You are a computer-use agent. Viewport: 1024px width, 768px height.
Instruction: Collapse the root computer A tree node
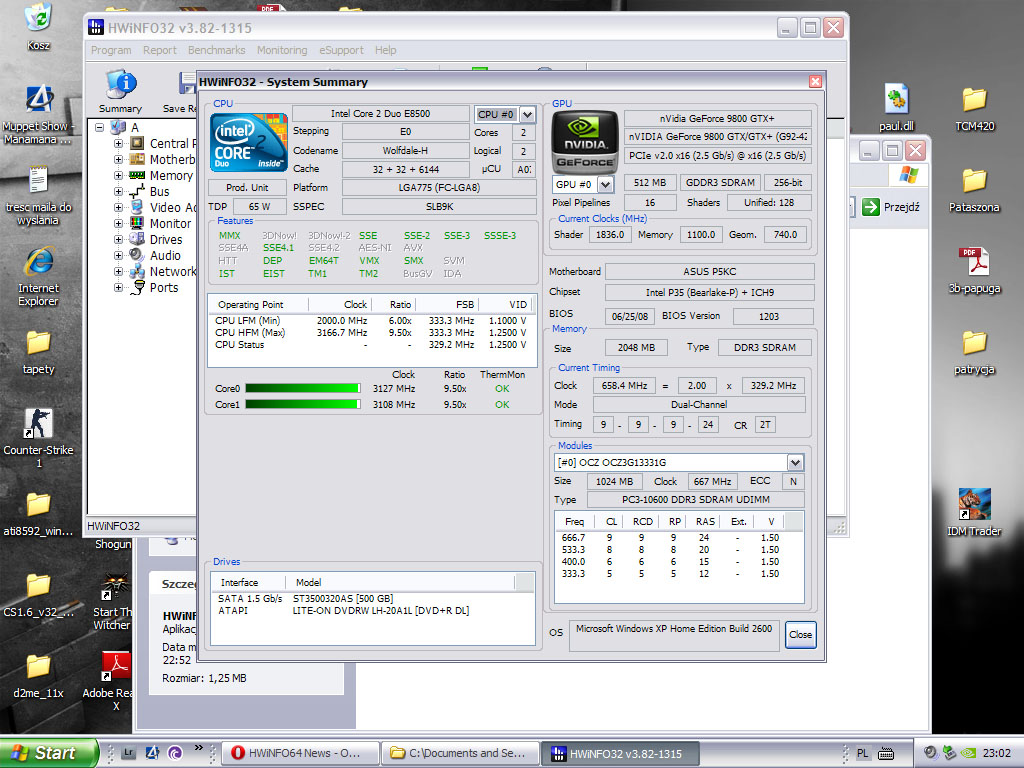(x=99, y=127)
